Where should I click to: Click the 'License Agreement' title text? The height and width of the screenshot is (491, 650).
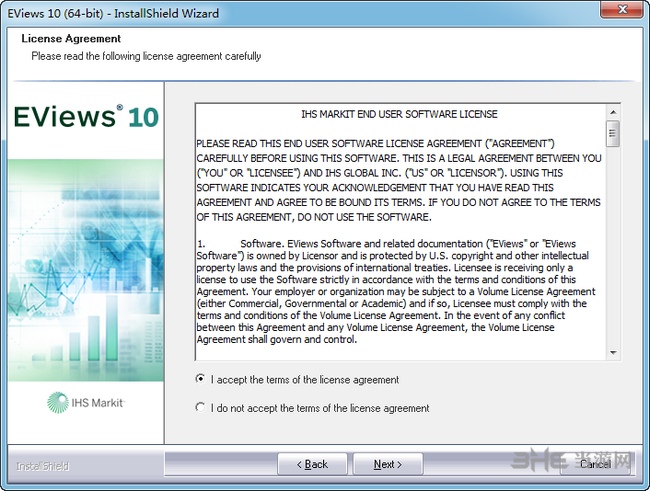[71, 39]
